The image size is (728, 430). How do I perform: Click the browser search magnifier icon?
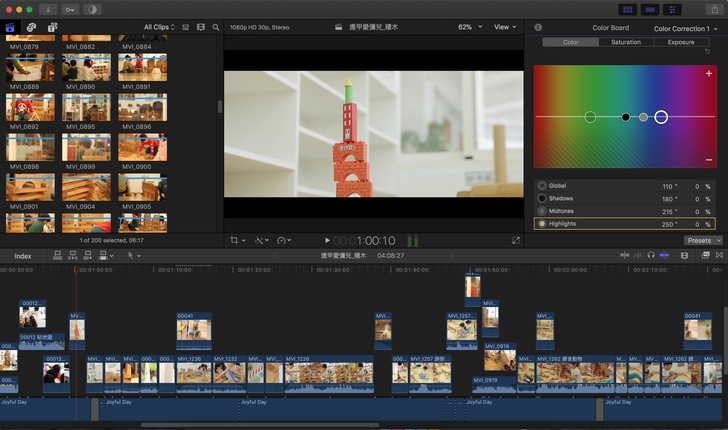(216, 27)
